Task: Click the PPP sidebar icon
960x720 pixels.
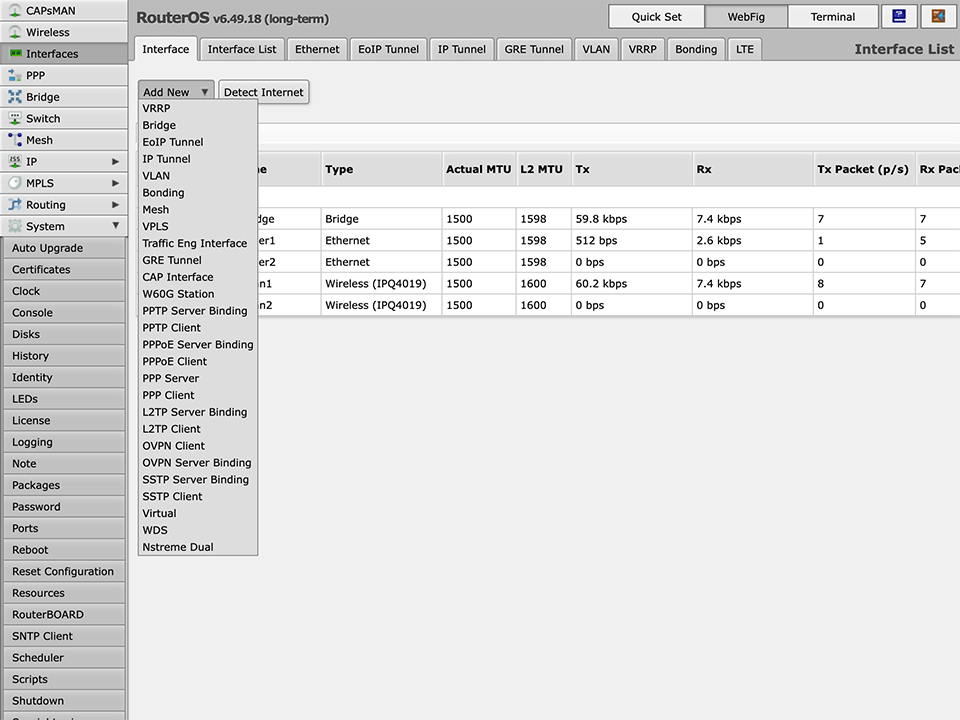Action: pos(15,75)
